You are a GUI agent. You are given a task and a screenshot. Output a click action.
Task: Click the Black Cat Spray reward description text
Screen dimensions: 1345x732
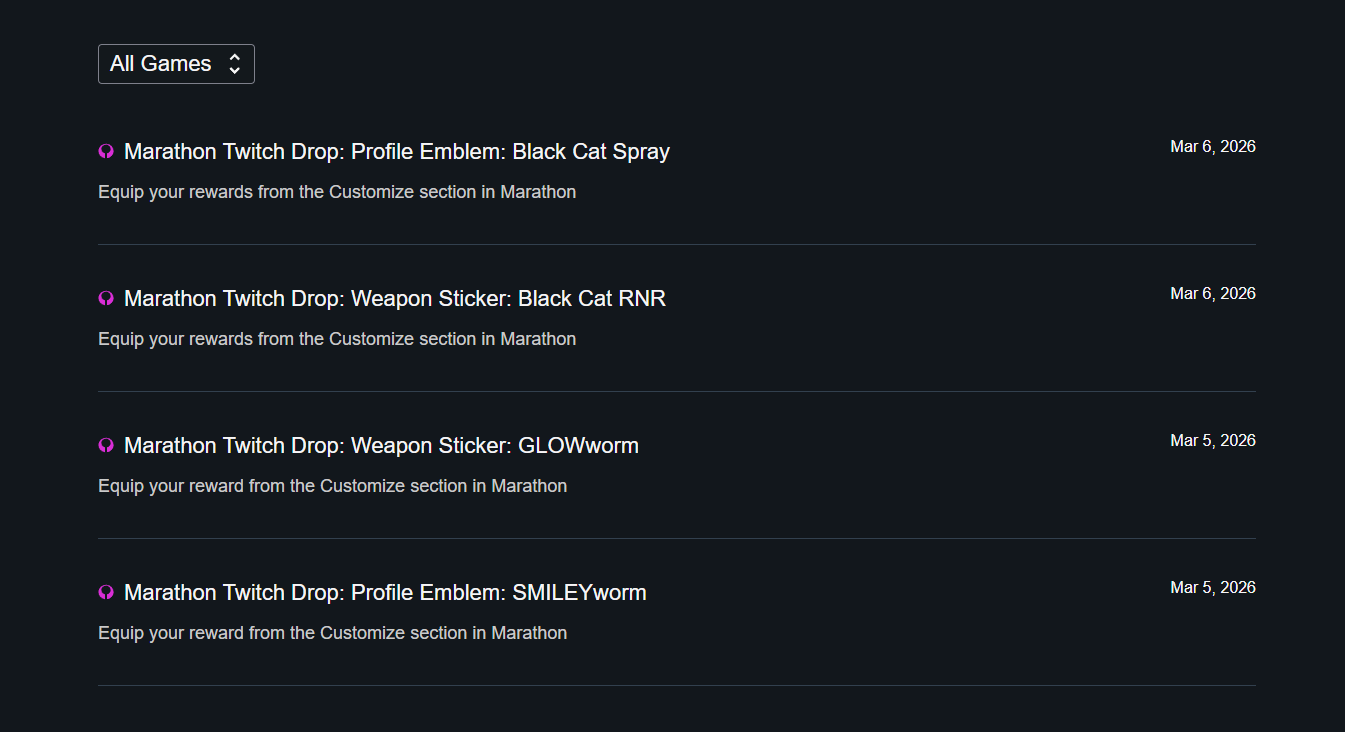click(337, 192)
